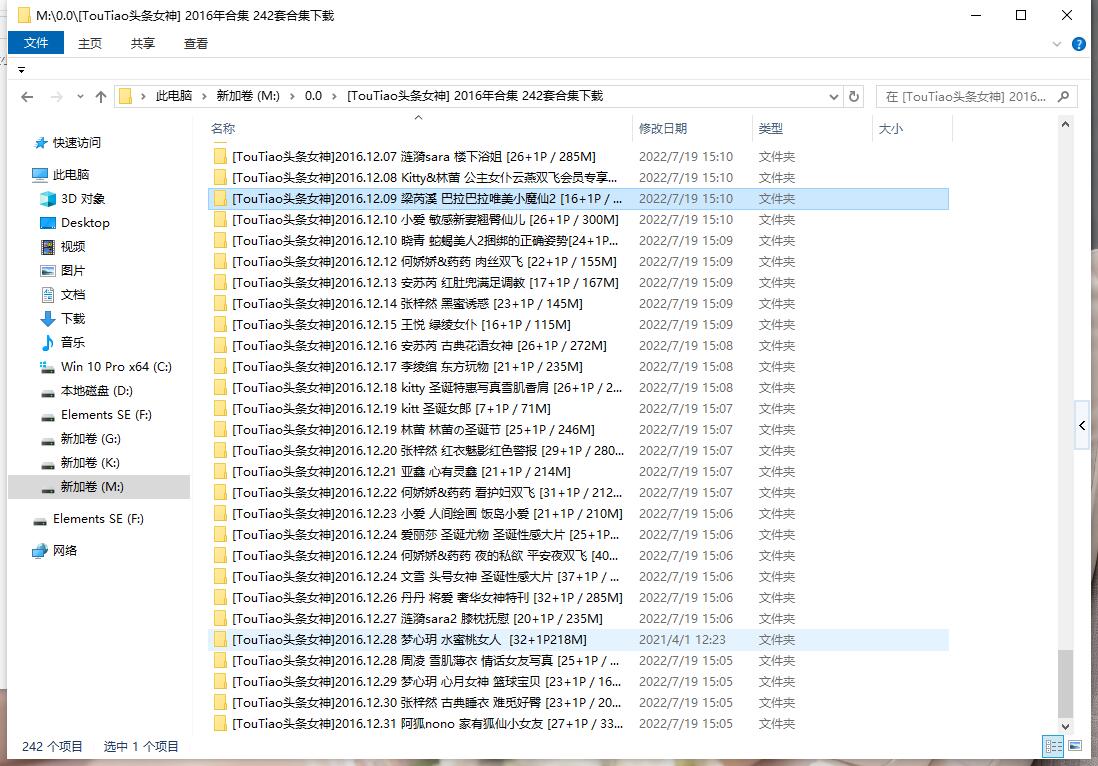
Task: Open Desktop in the navigation pane
Action: 85,223
